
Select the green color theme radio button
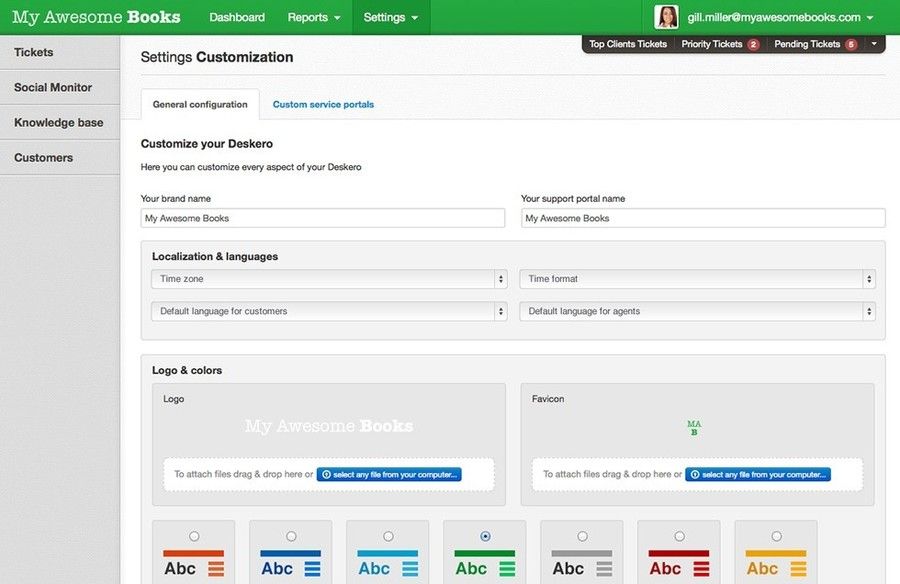pyautogui.click(x=485, y=536)
